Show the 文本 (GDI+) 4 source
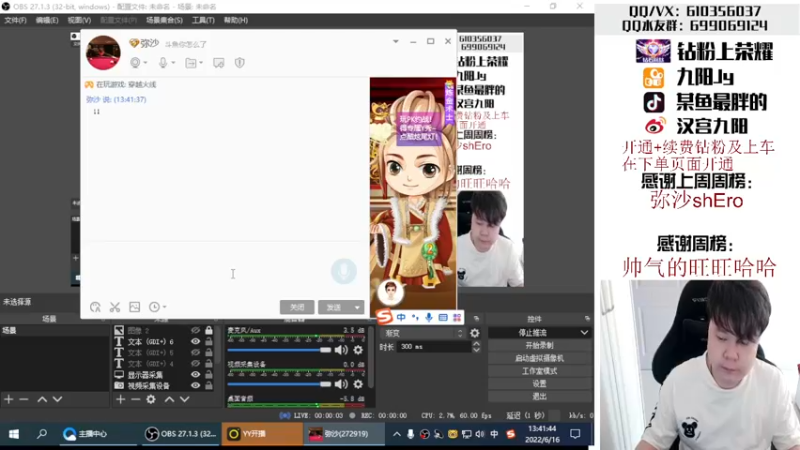Screen dimensions: 800x450 pyautogui.click(x=195, y=364)
